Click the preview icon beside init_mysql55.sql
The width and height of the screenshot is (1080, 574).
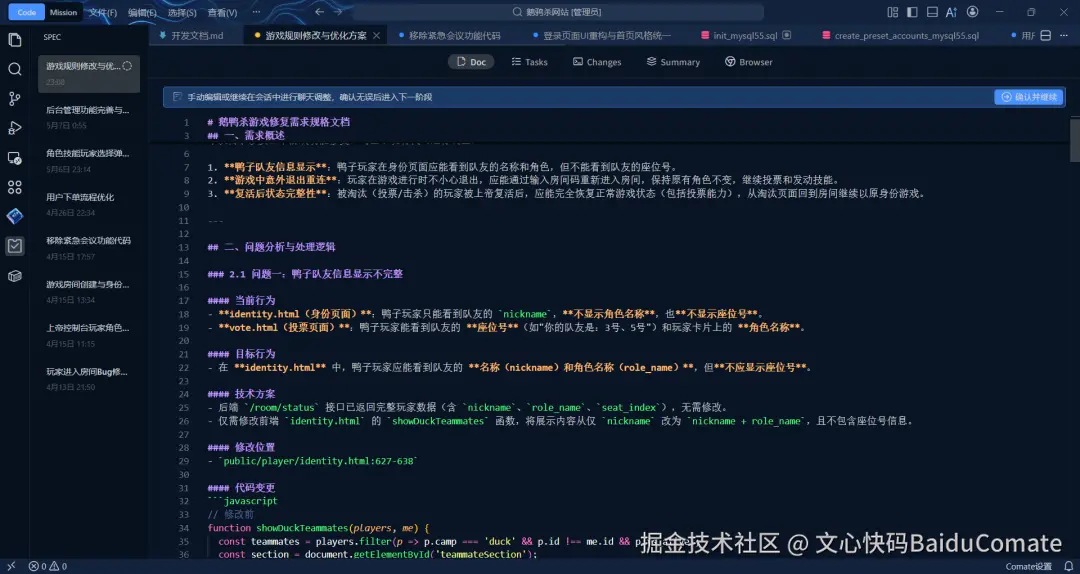[x=787, y=35]
